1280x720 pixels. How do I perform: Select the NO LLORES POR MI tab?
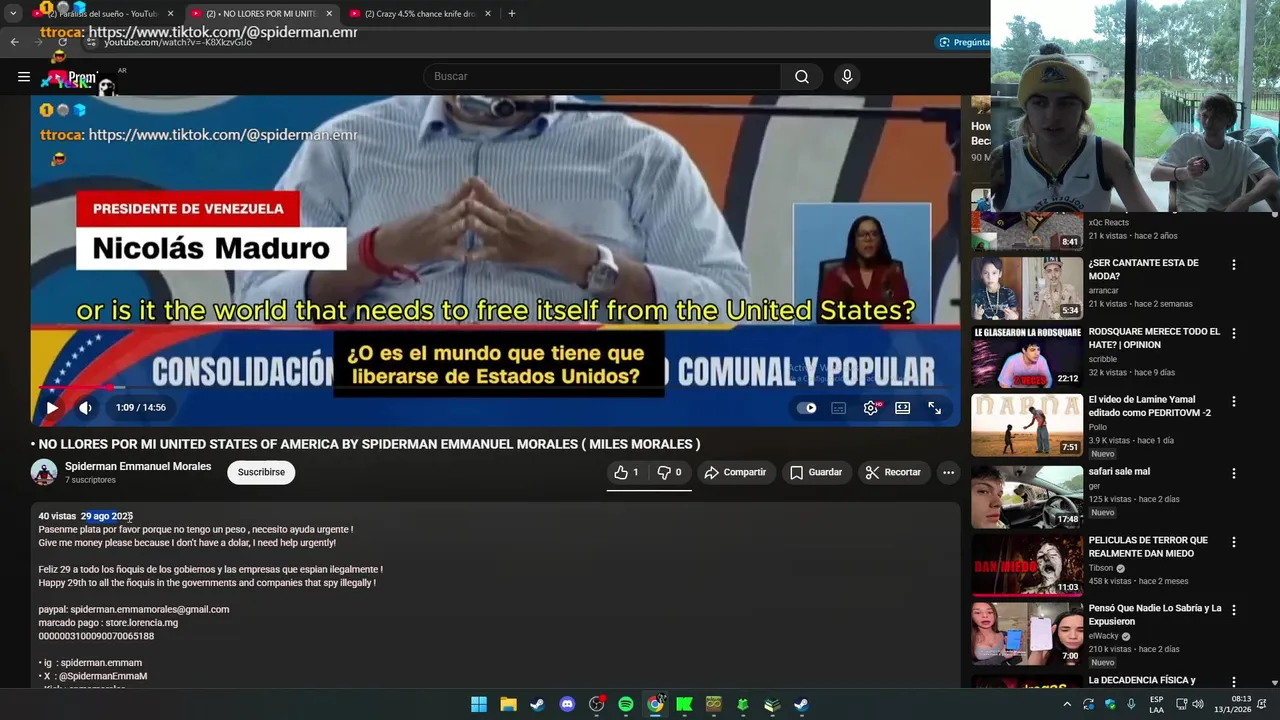click(262, 14)
